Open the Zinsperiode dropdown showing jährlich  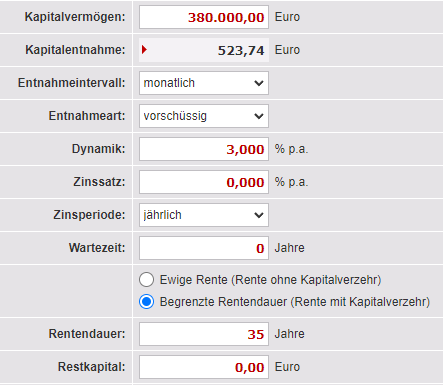click(204, 215)
